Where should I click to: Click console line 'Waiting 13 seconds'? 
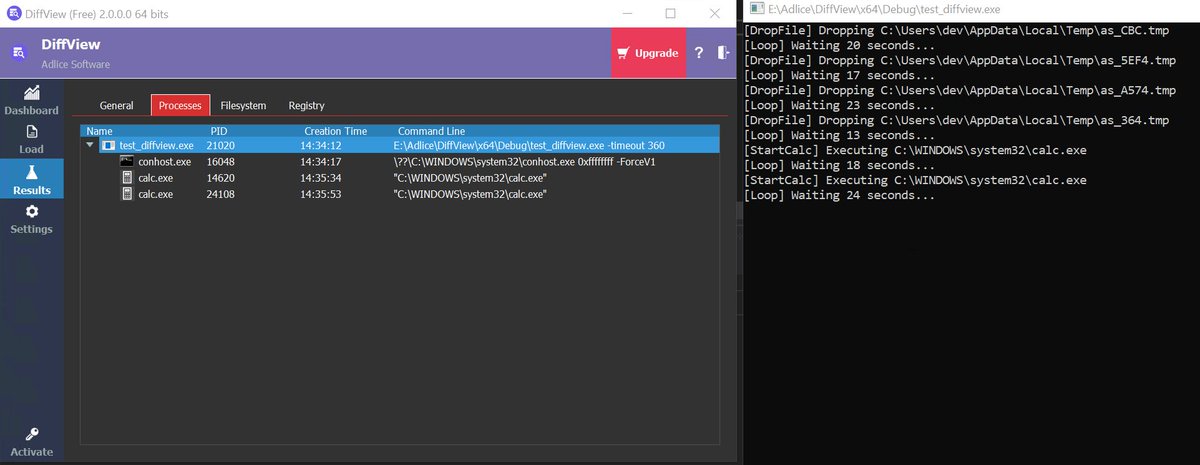click(840, 136)
